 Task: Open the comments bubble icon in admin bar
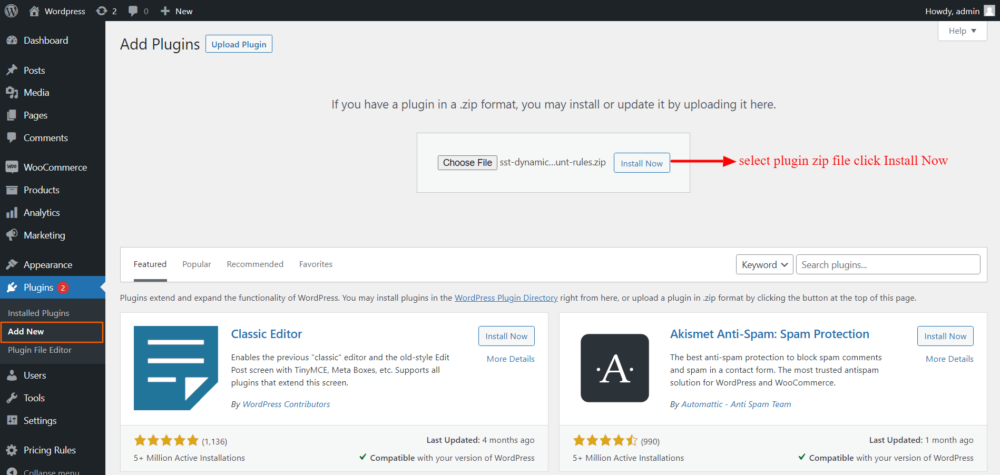pyautogui.click(x=133, y=11)
